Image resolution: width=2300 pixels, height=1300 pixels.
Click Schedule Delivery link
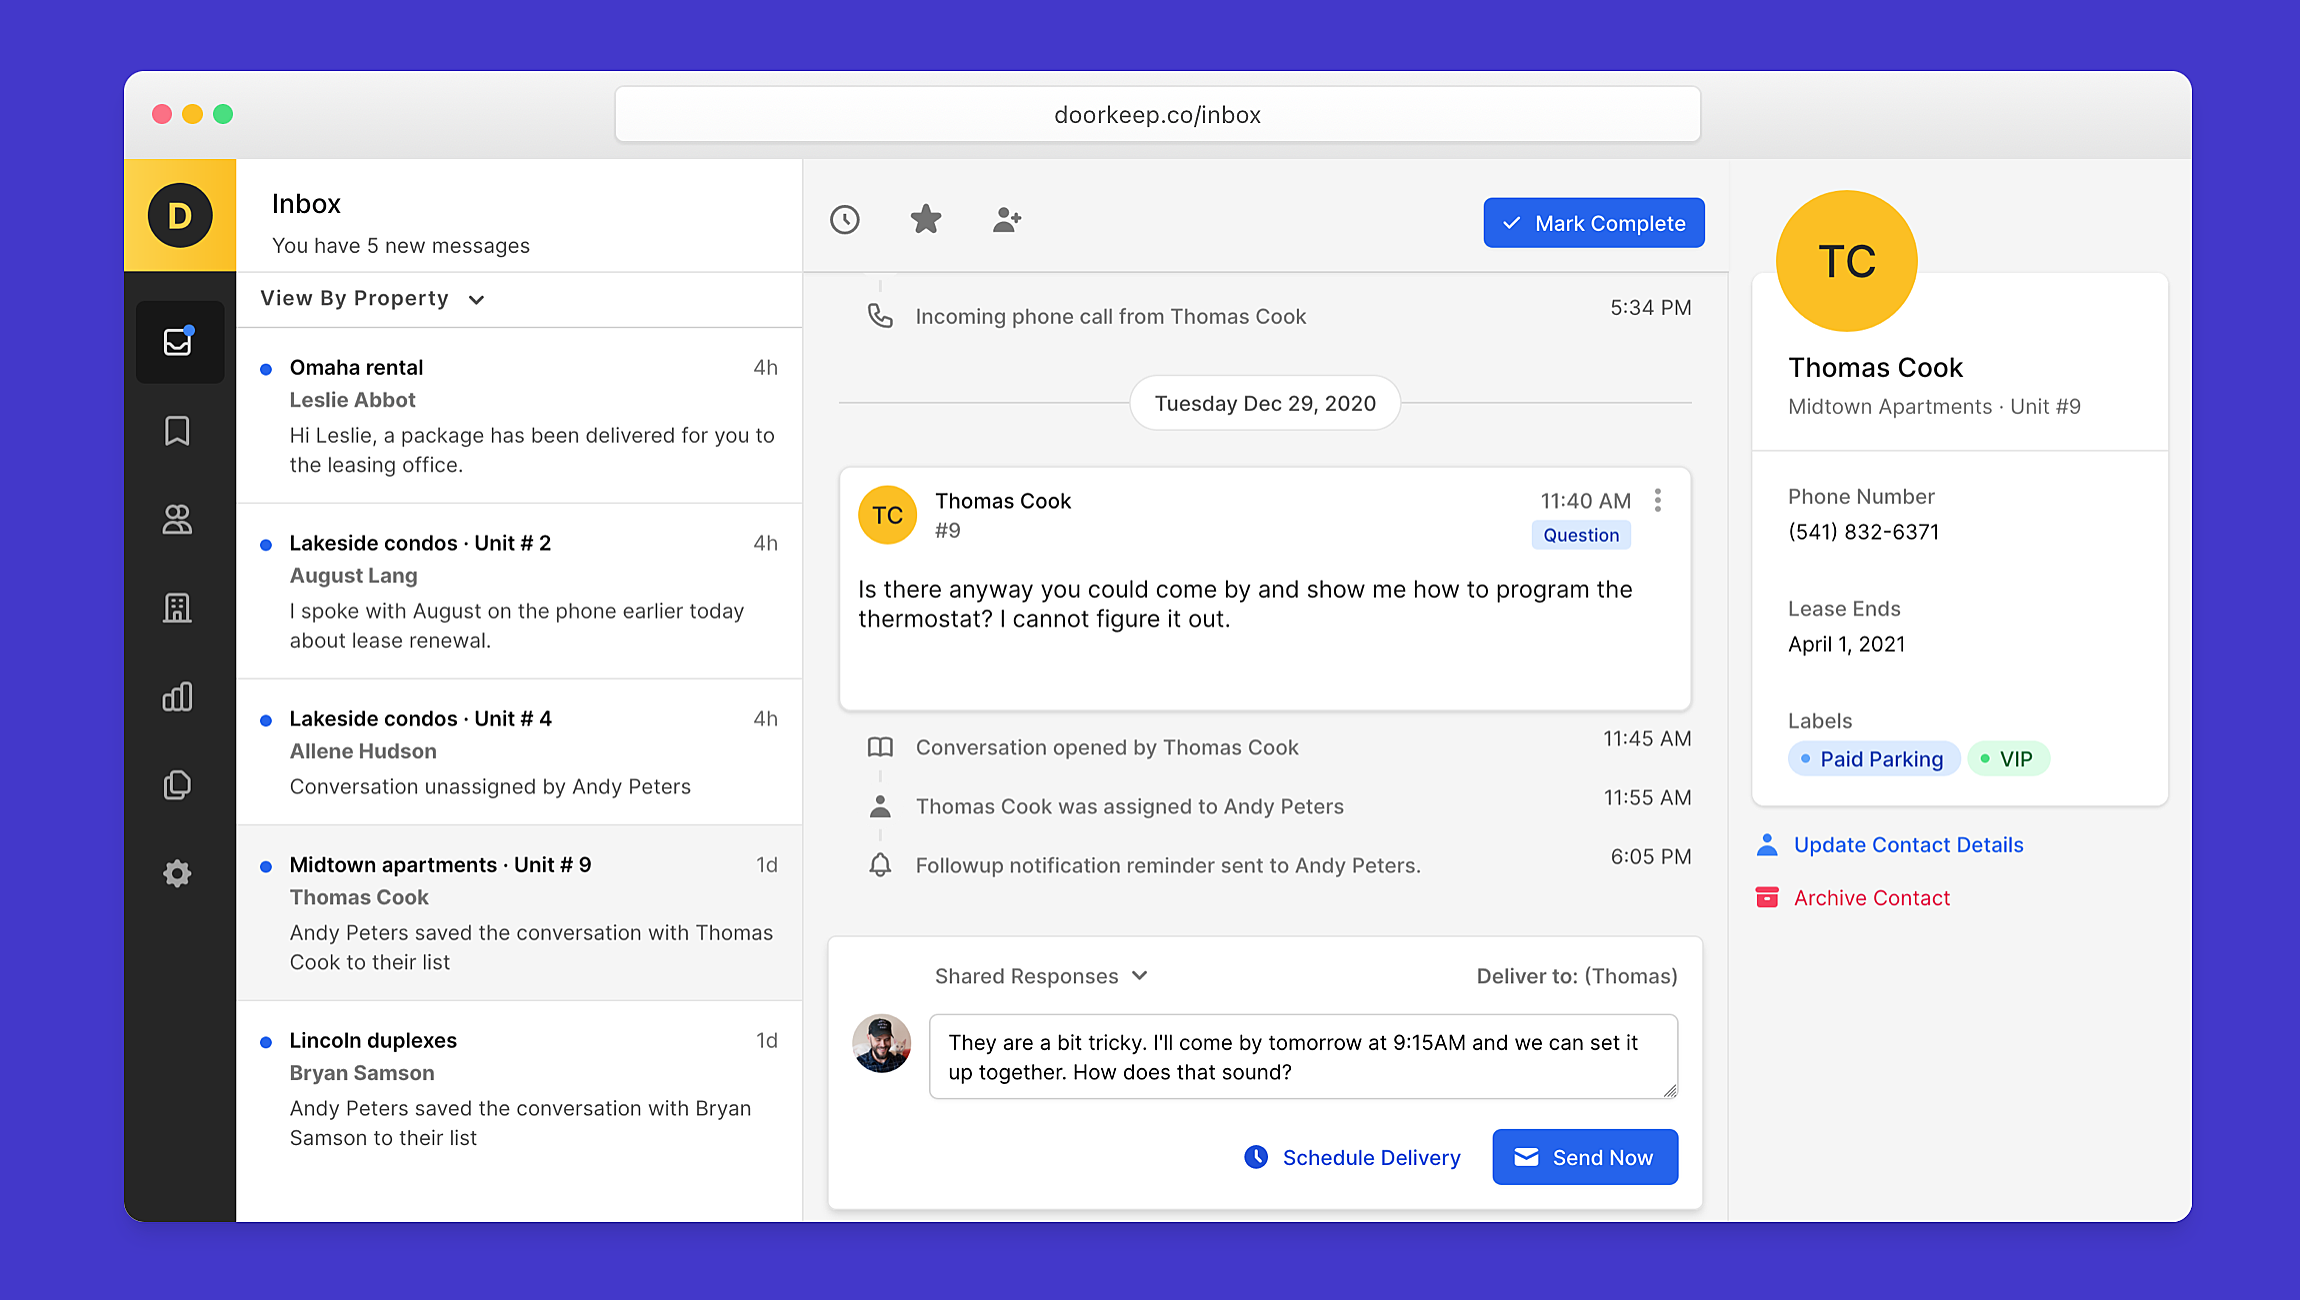pos(1352,1157)
